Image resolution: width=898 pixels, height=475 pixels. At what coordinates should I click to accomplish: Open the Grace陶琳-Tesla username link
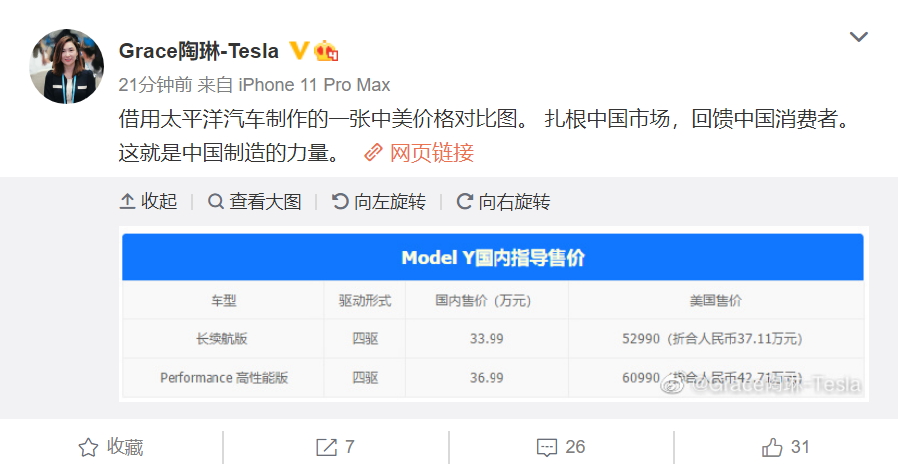point(198,52)
